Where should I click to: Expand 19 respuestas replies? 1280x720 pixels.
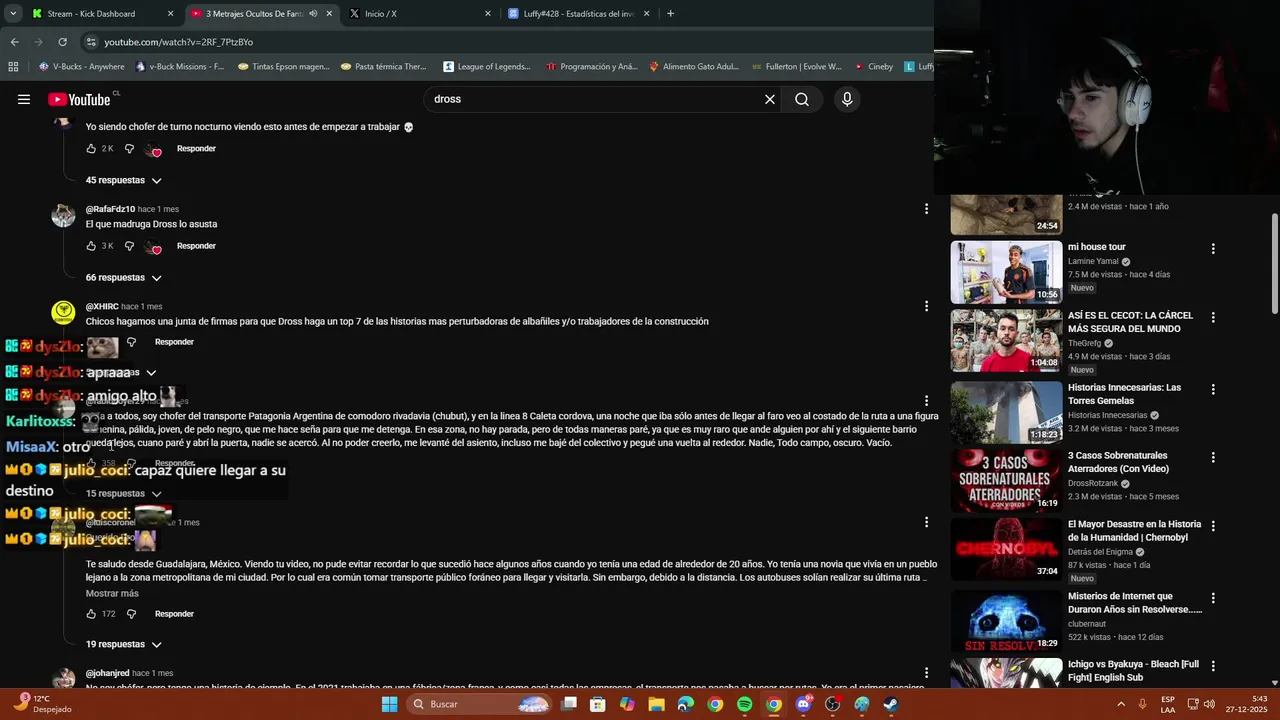[x=123, y=645]
